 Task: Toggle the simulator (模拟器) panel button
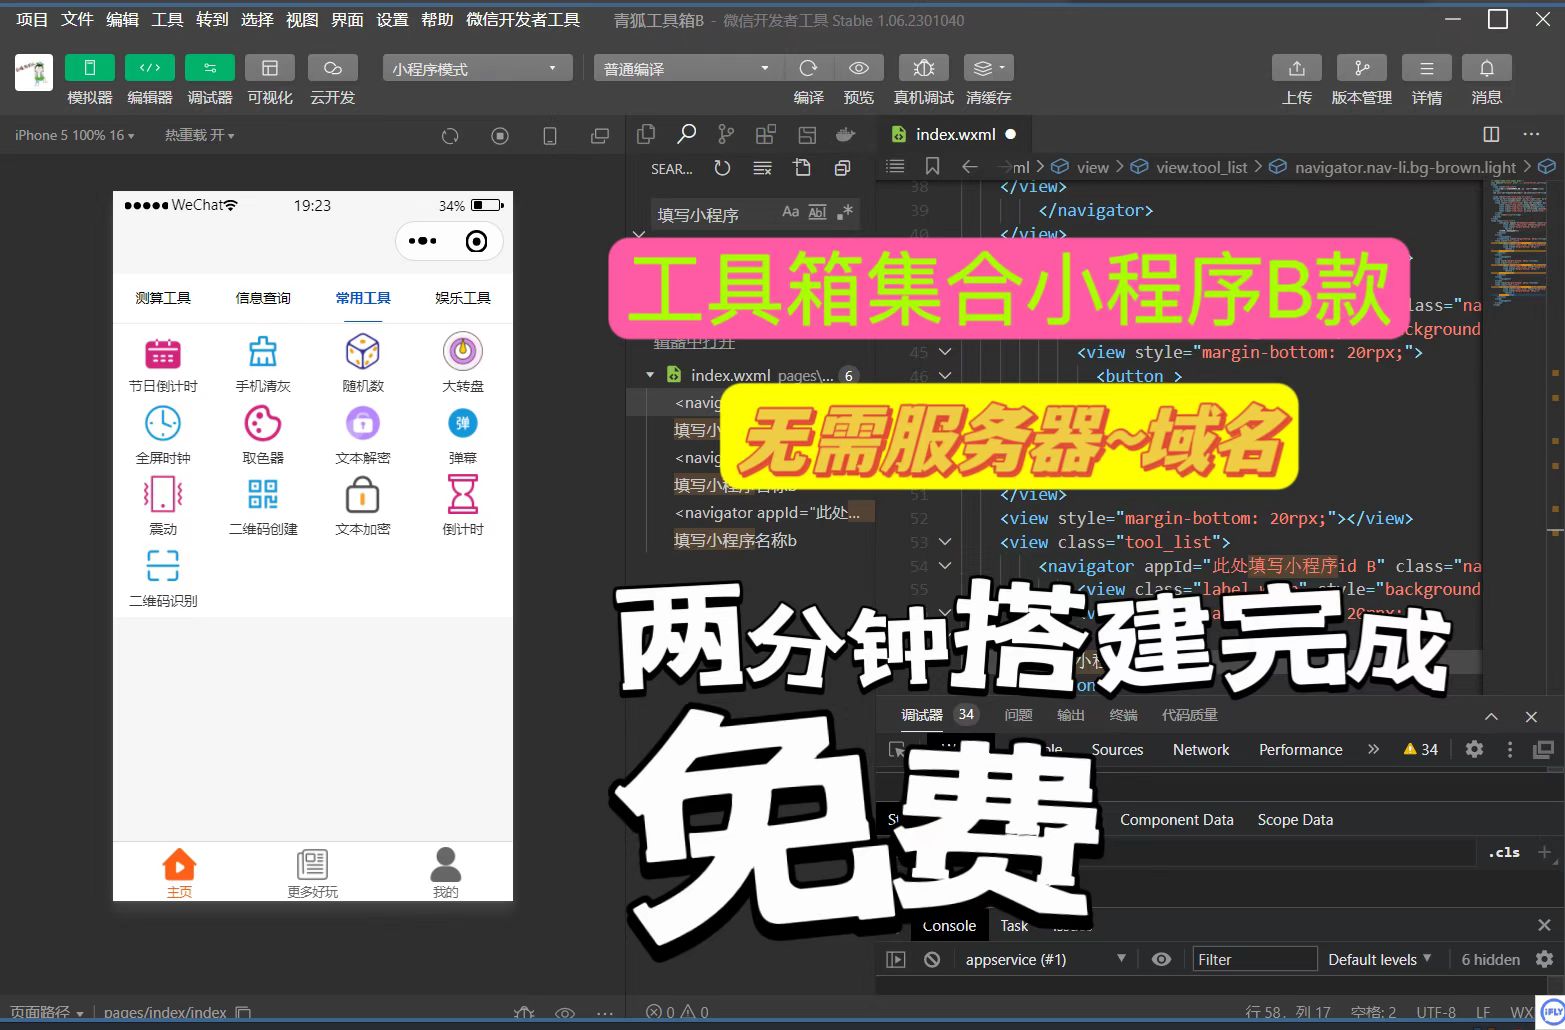click(x=90, y=68)
